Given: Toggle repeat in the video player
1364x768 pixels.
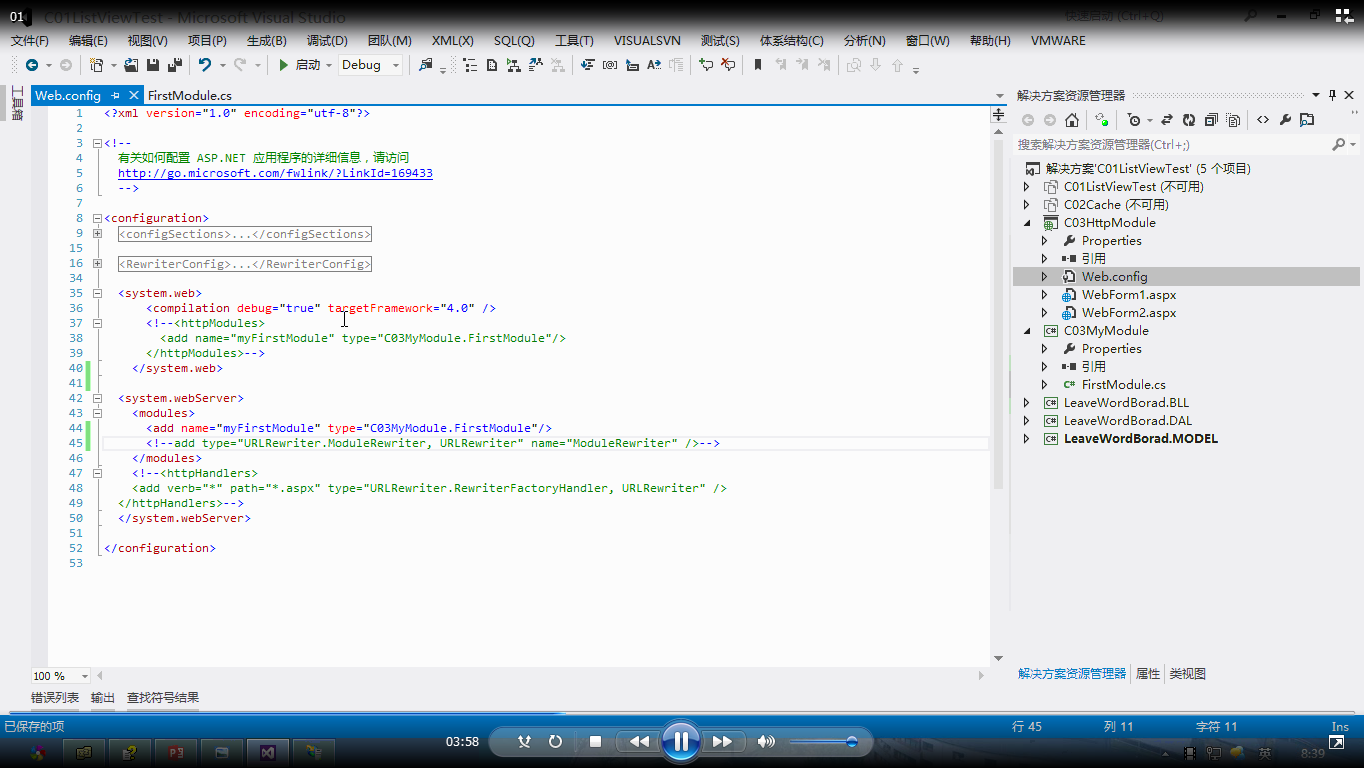Looking at the screenshot, I should 556,741.
